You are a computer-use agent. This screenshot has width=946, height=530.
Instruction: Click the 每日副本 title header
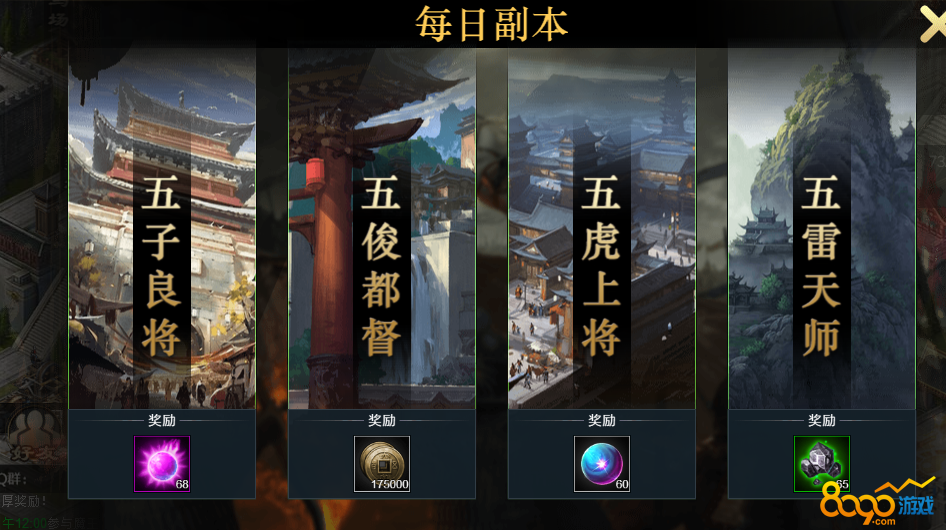pyautogui.click(x=492, y=24)
